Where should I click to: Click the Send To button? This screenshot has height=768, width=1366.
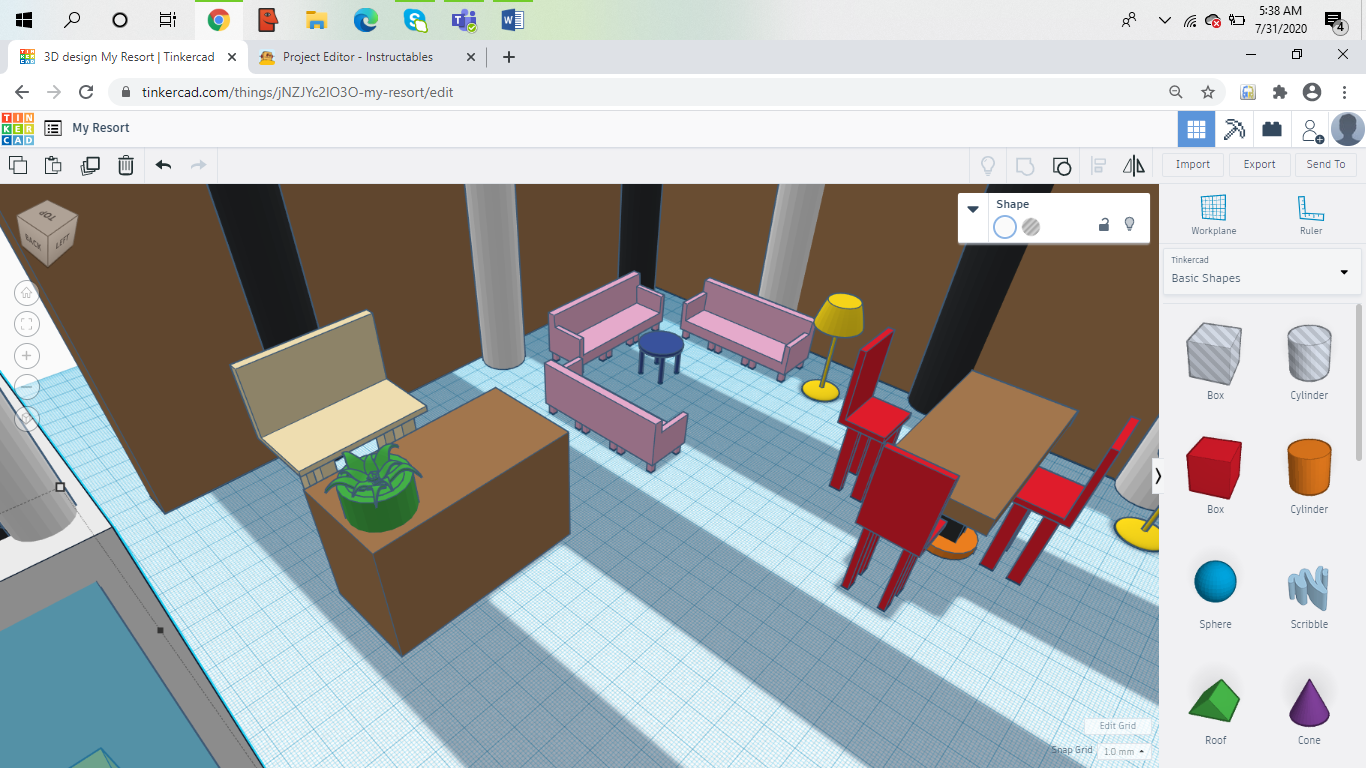click(x=1326, y=165)
